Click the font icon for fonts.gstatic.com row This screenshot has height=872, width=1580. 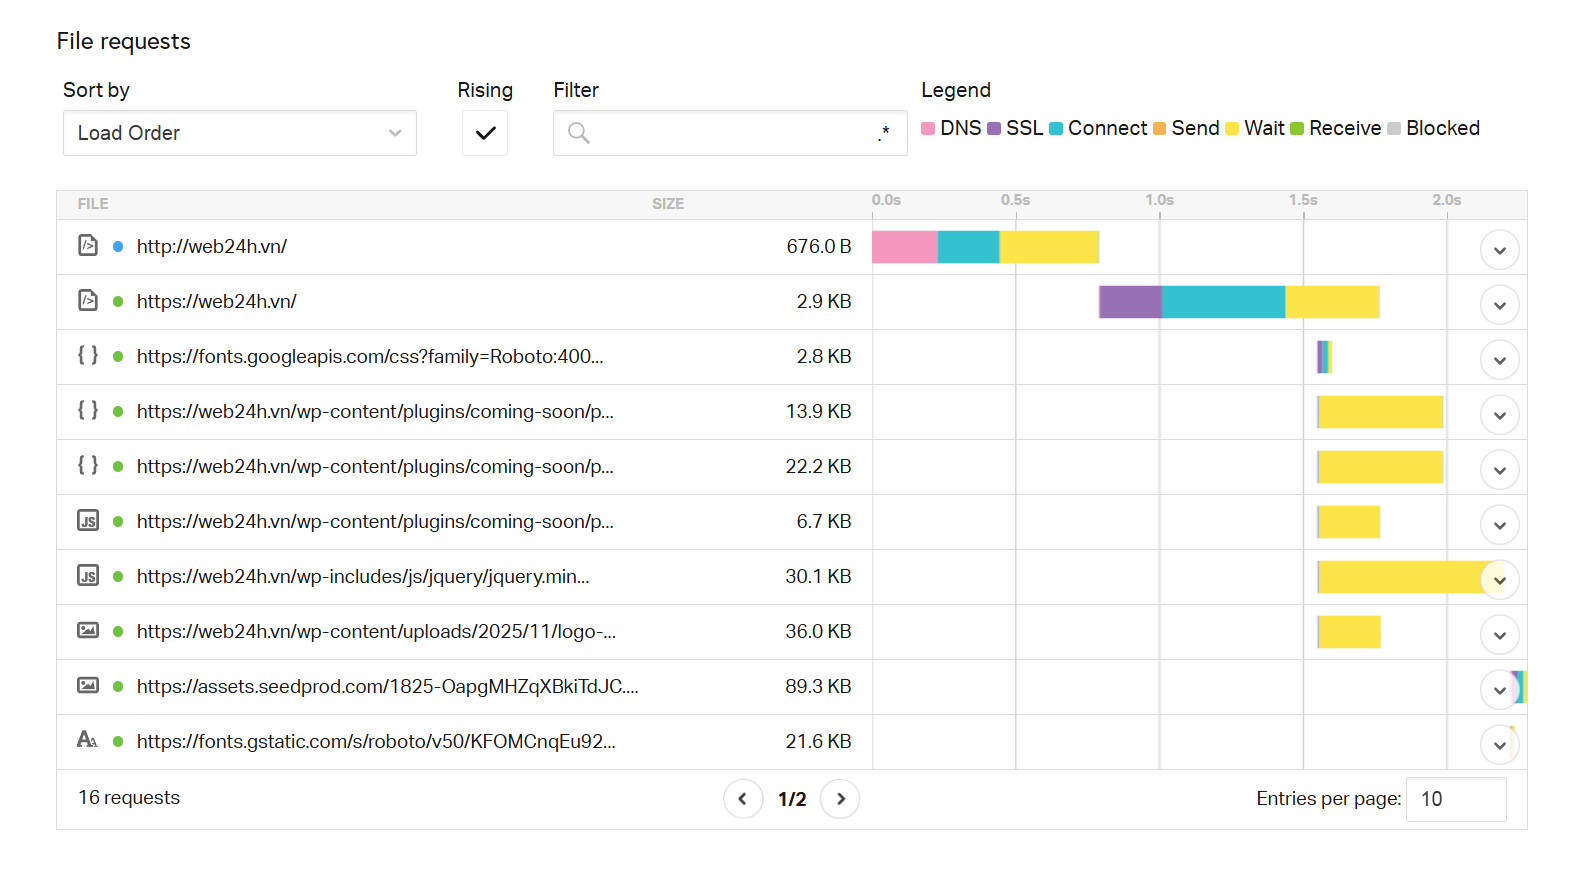(87, 740)
